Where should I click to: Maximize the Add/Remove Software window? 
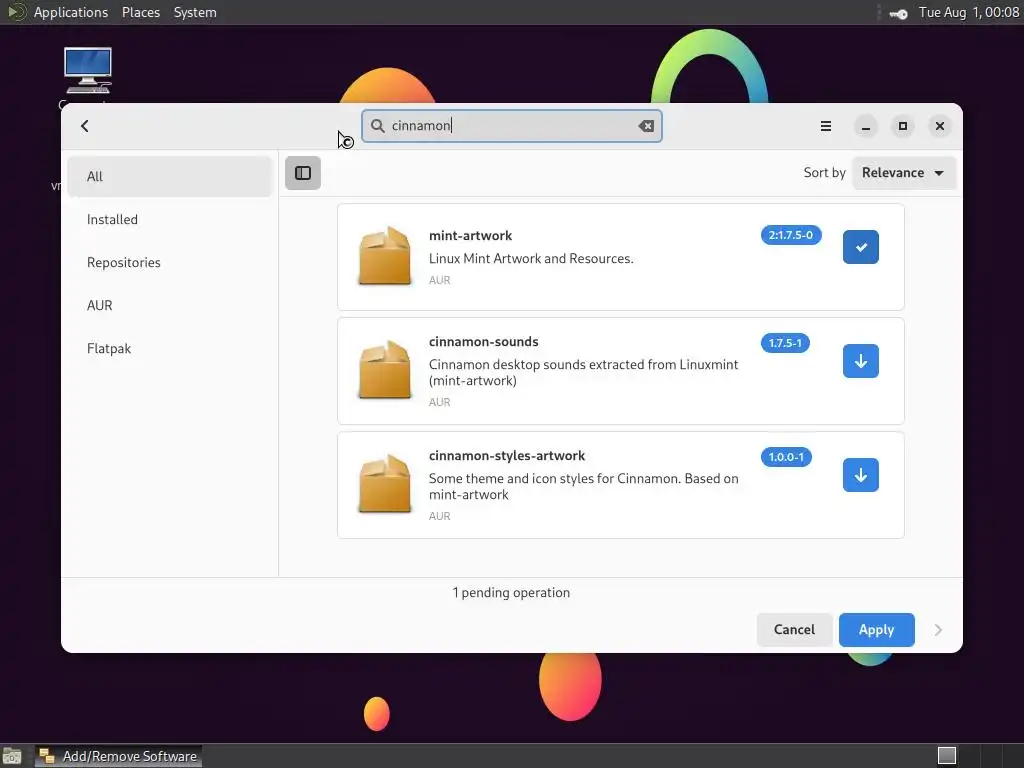coord(903,126)
